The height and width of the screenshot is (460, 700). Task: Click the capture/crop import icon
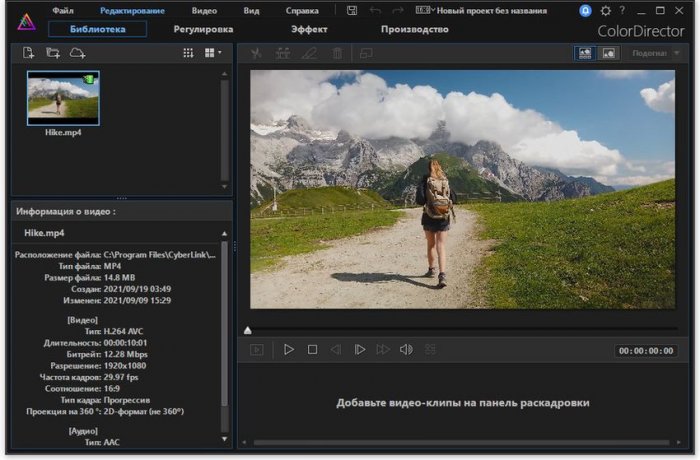pos(53,53)
